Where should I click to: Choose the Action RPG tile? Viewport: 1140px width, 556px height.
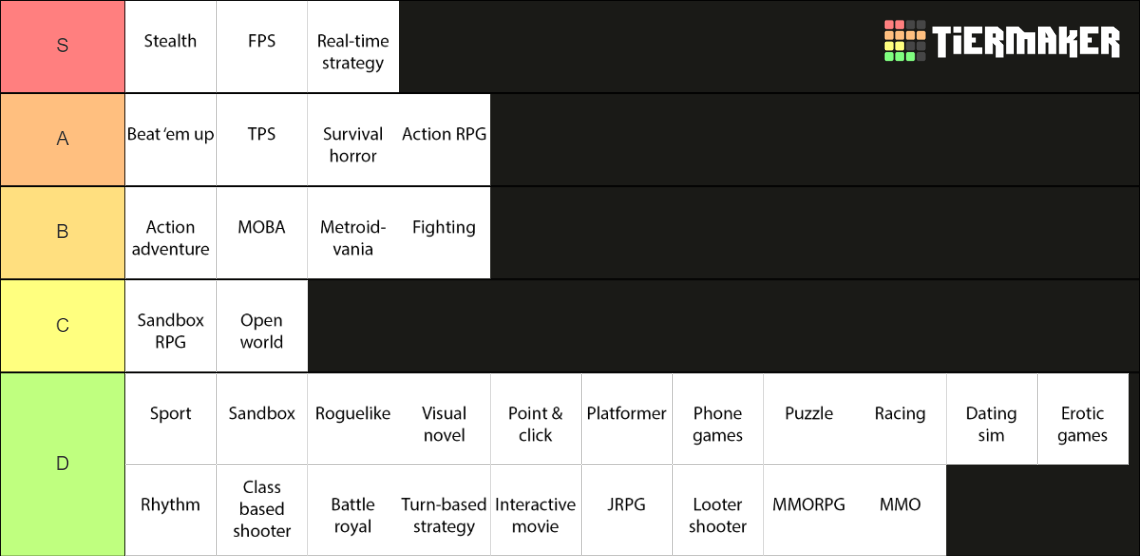coord(444,139)
